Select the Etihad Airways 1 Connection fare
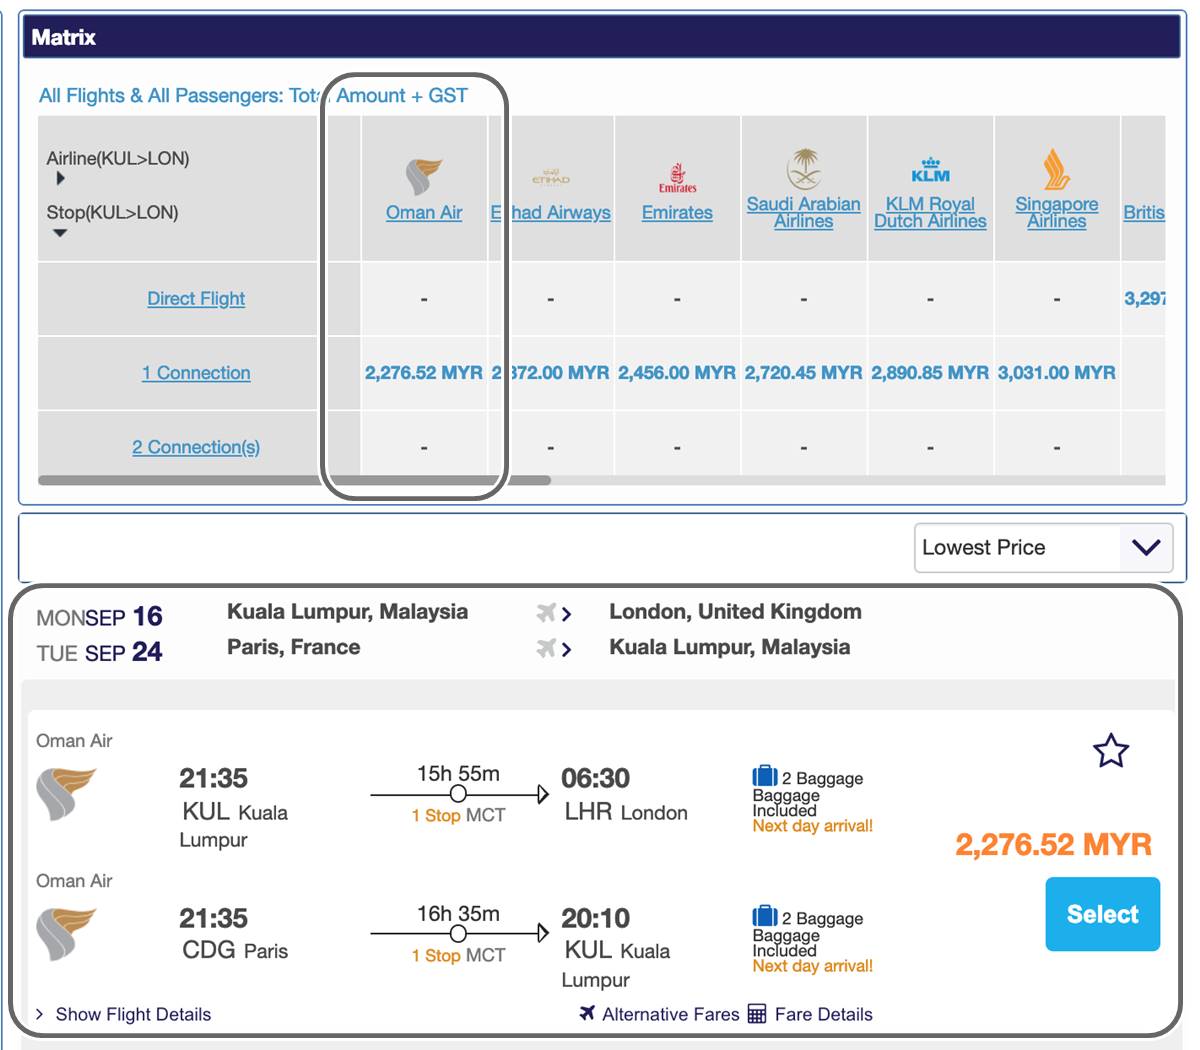Screen dimensions: 1200x1050 point(551,373)
